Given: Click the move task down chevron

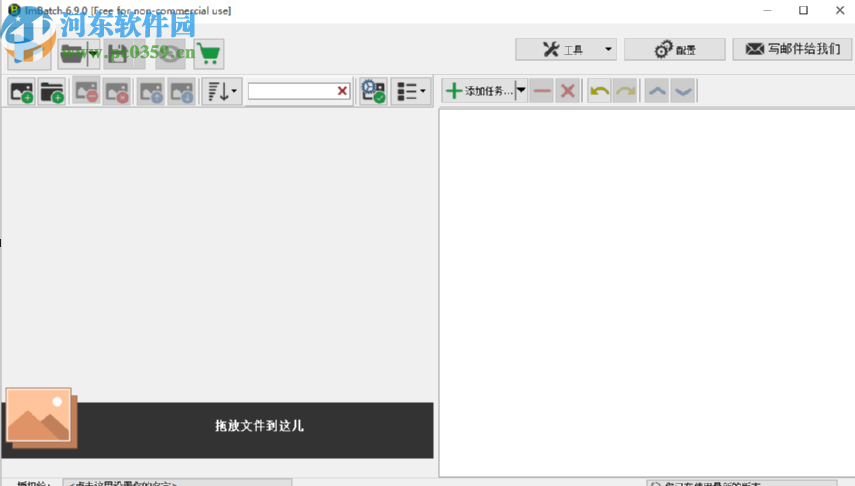Looking at the screenshot, I should [x=683, y=91].
